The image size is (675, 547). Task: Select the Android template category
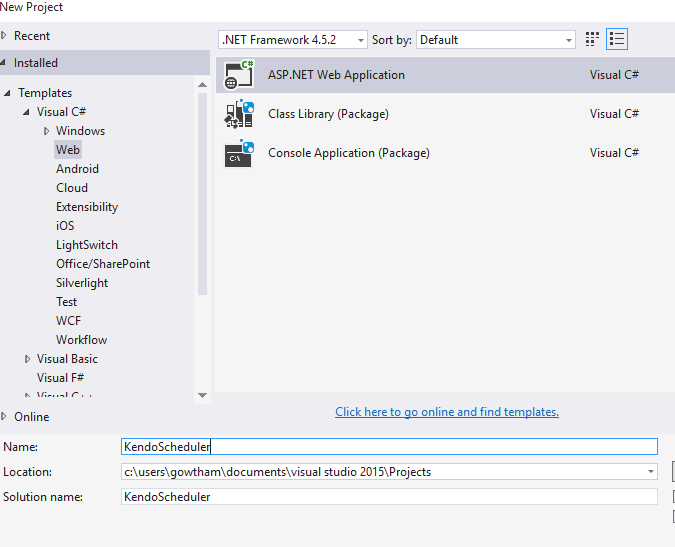click(77, 169)
